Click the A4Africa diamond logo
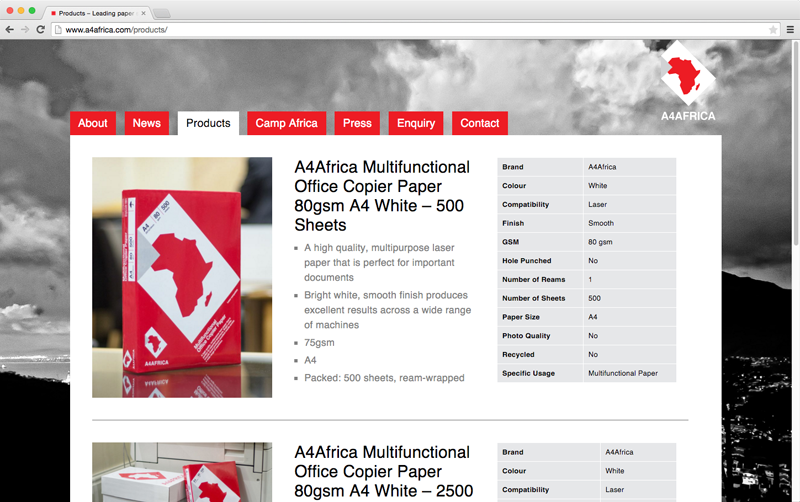This screenshot has height=502, width=800. pos(687,74)
